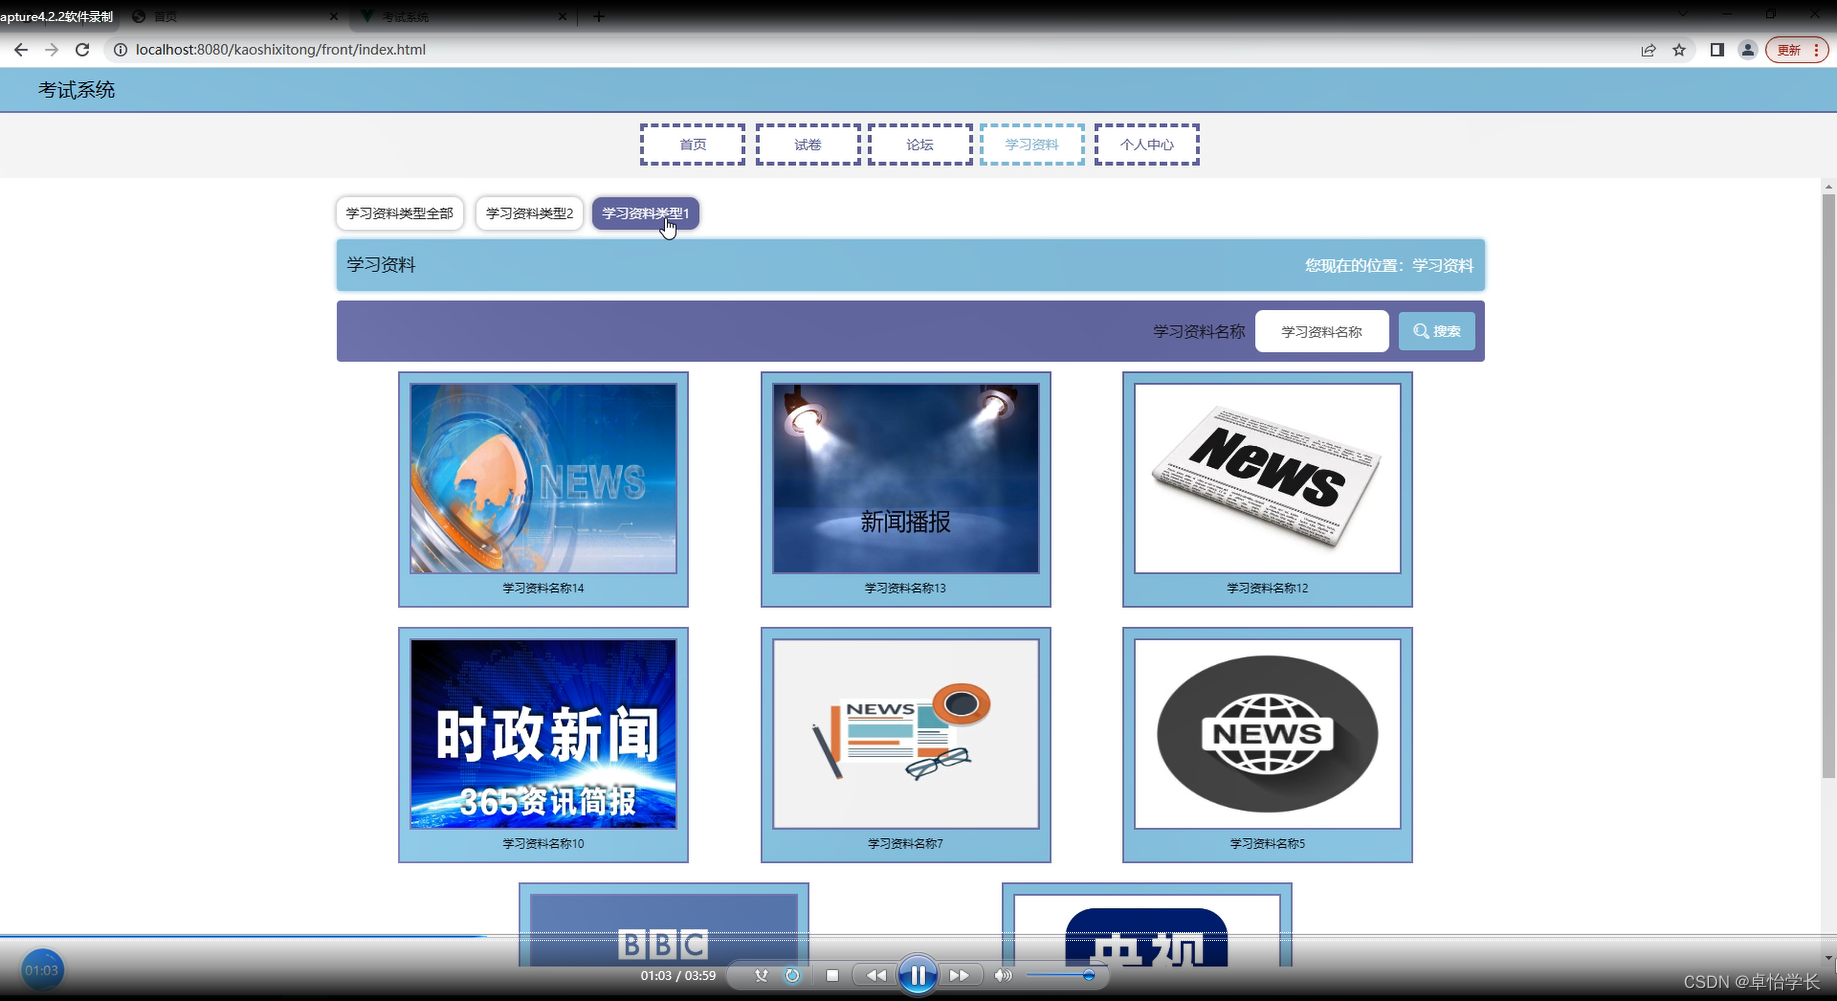Go back using the browser back arrow
The height and width of the screenshot is (1001, 1837).
point(21,50)
